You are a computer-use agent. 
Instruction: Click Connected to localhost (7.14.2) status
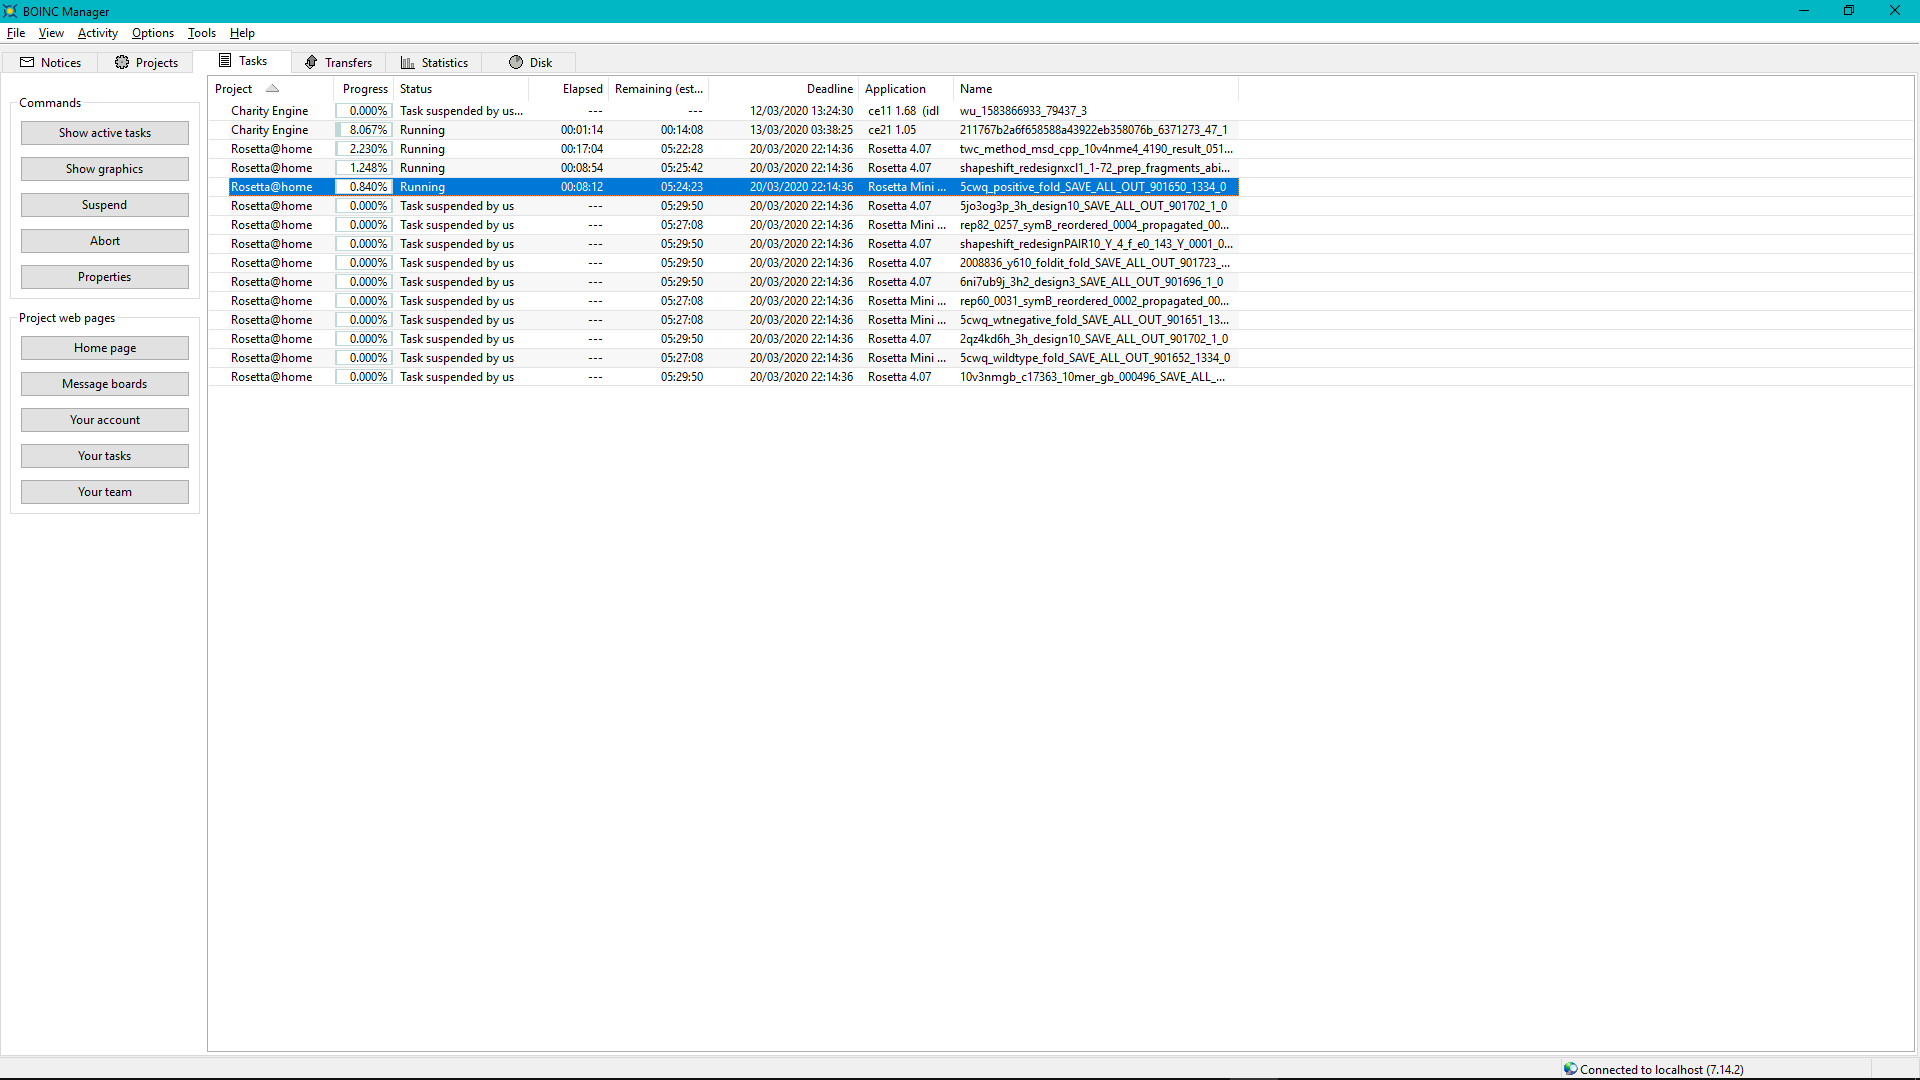click(1661, 1069)
